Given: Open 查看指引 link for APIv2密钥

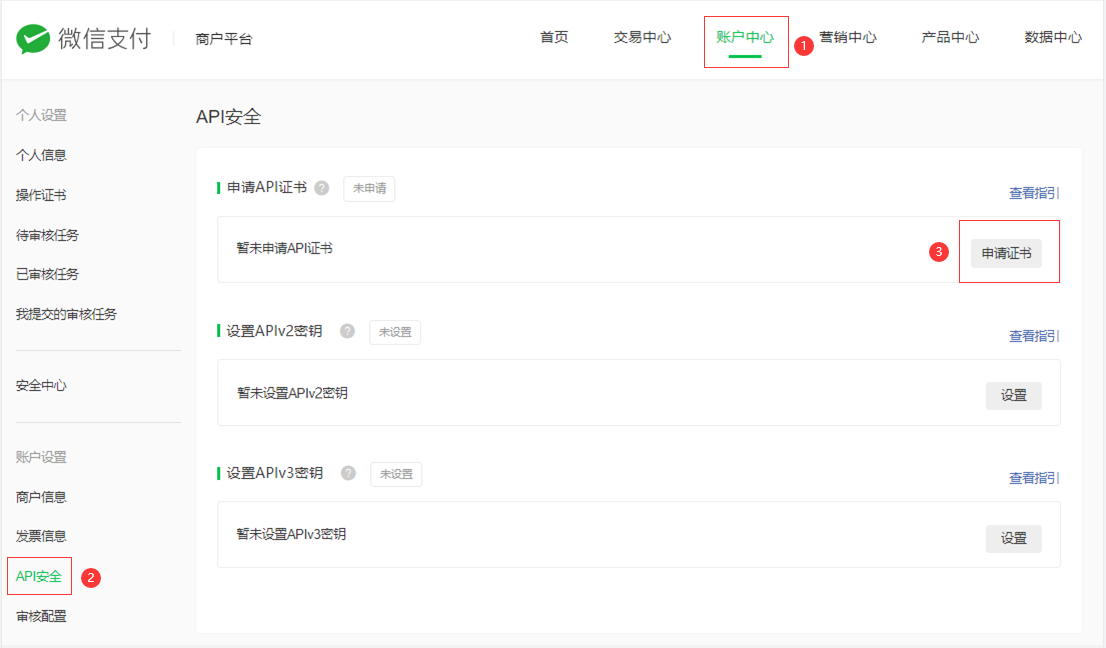Looking at the screenshot, I should 1034,336.
